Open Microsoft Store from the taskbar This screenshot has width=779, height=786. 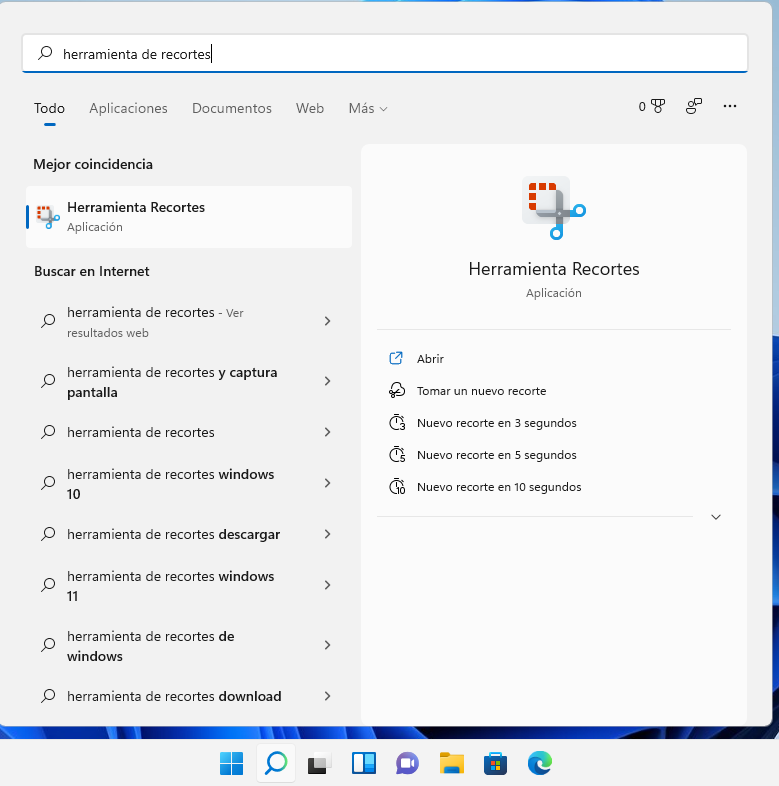[495, 763]
